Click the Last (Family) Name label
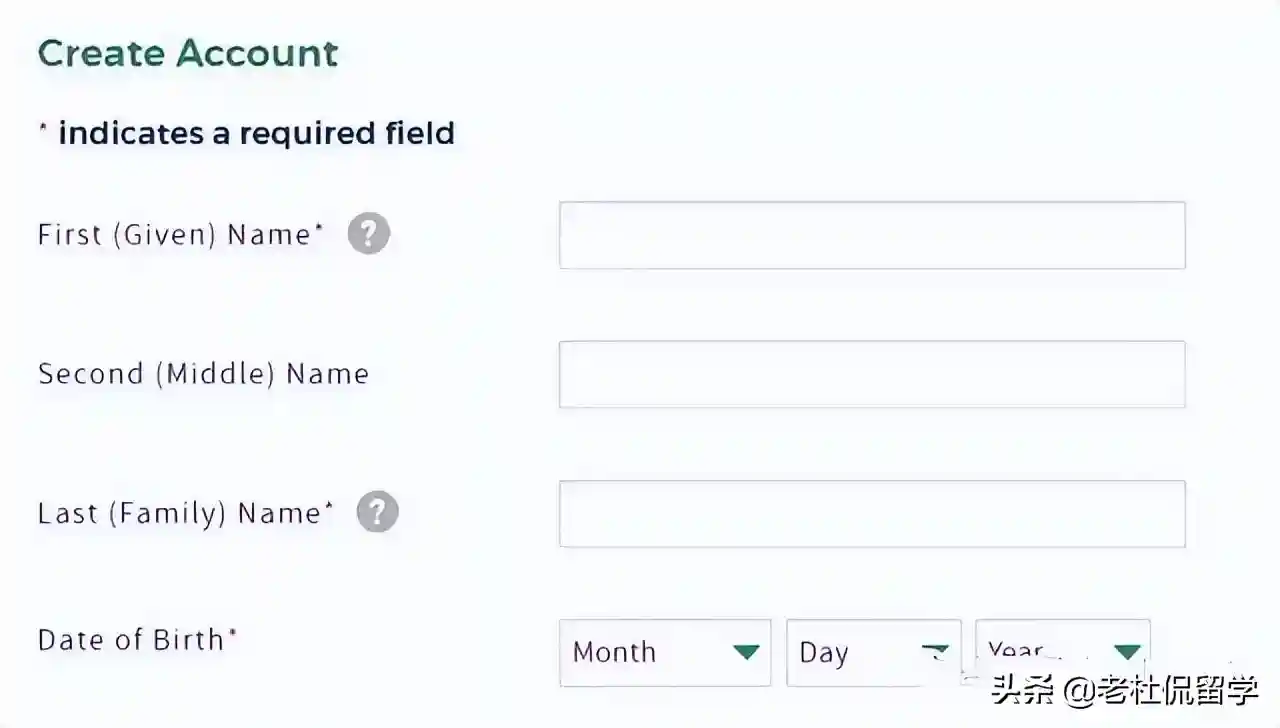This screenshot has height=728, width=1280. tap(179, 513)
